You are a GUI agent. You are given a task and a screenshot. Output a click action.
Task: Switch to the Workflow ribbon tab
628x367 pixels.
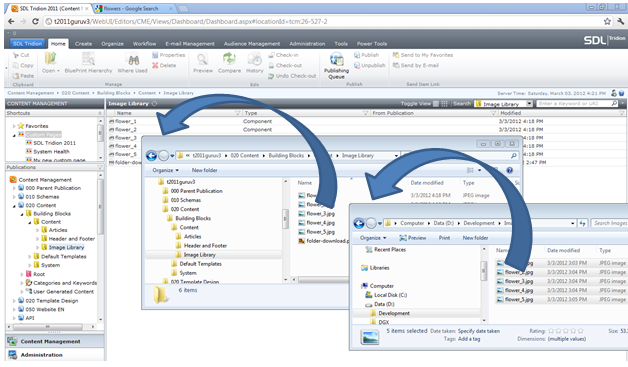tap(144, 44)
